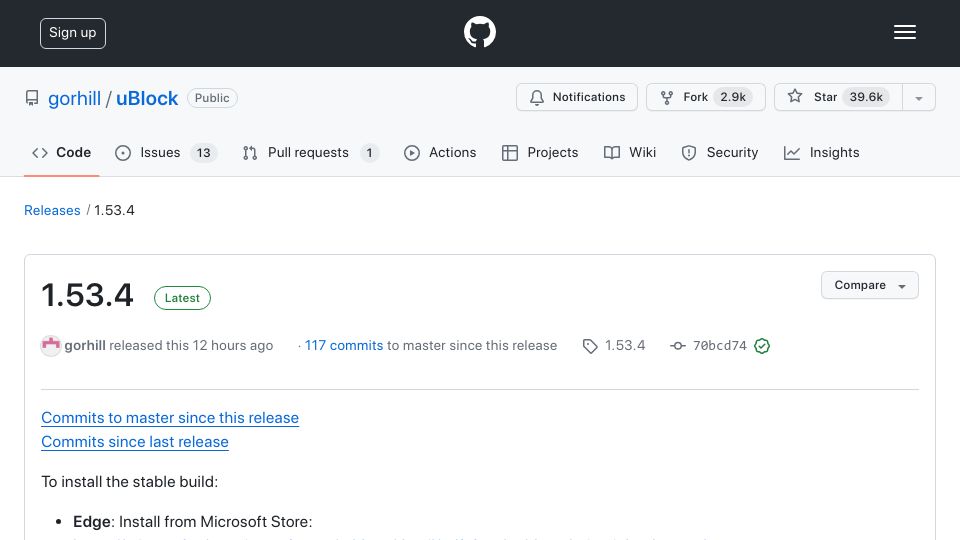Open commit 70bcd74

point(719,346)
